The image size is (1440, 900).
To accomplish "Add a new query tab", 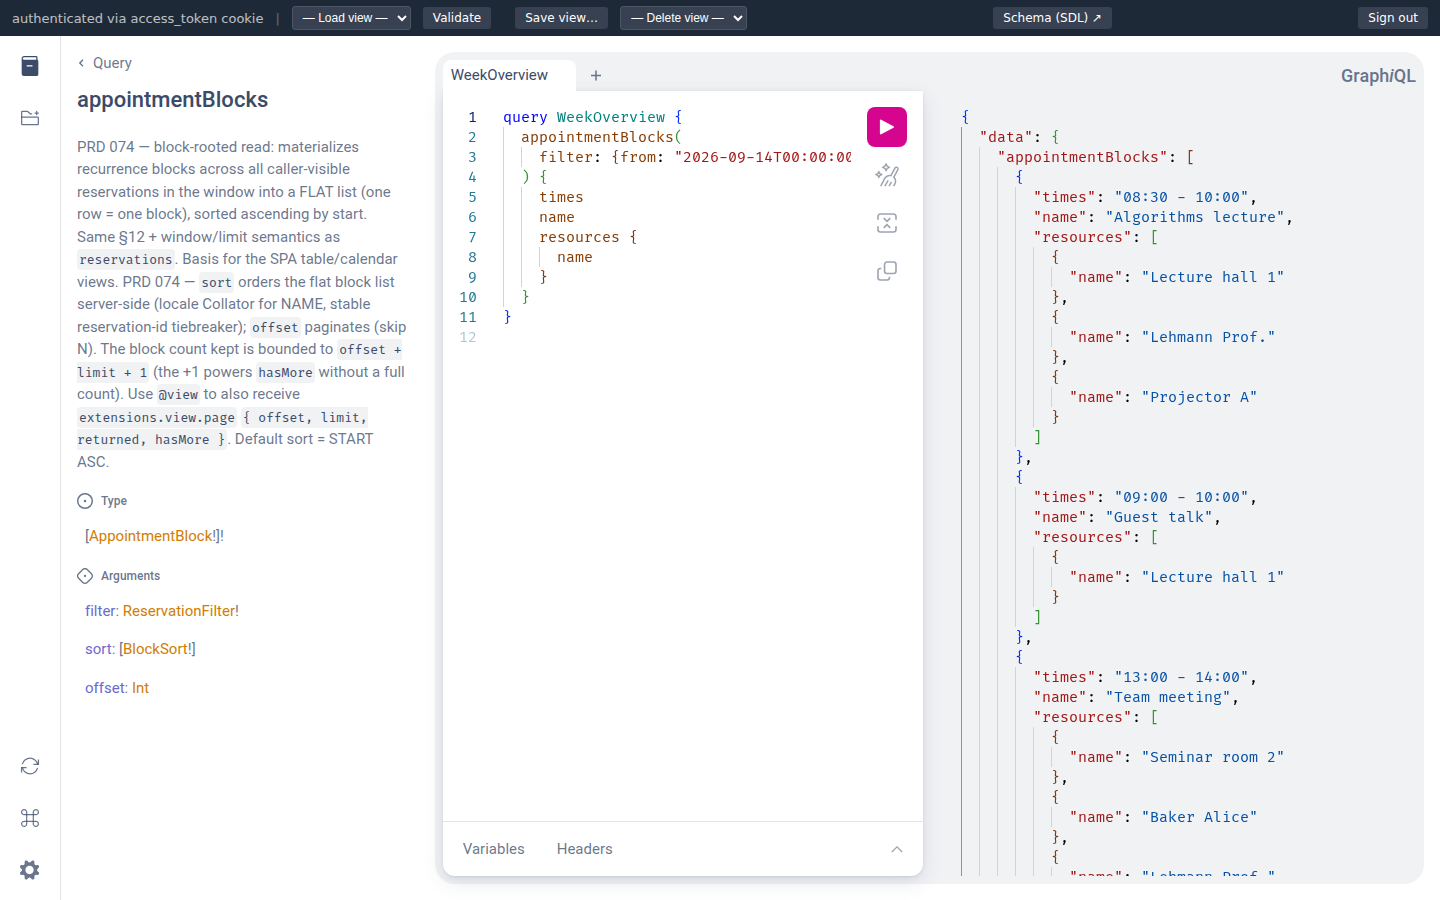I will tap(596, 75).
